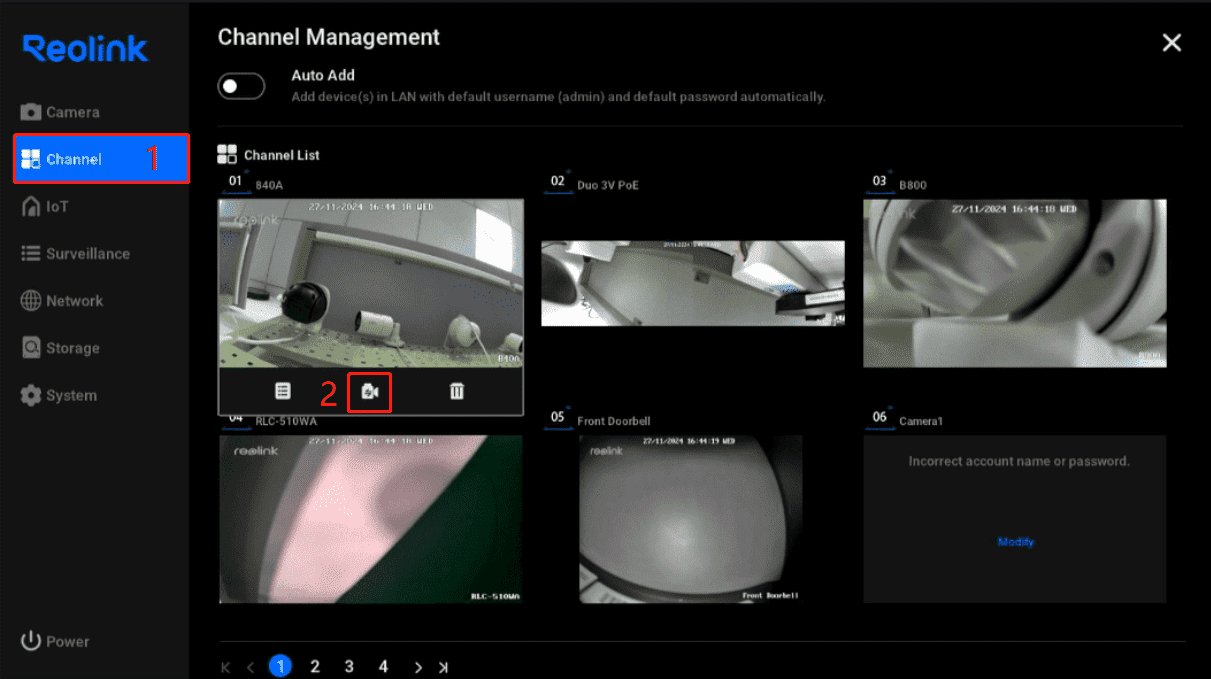Click channel number 03 label

880,182
